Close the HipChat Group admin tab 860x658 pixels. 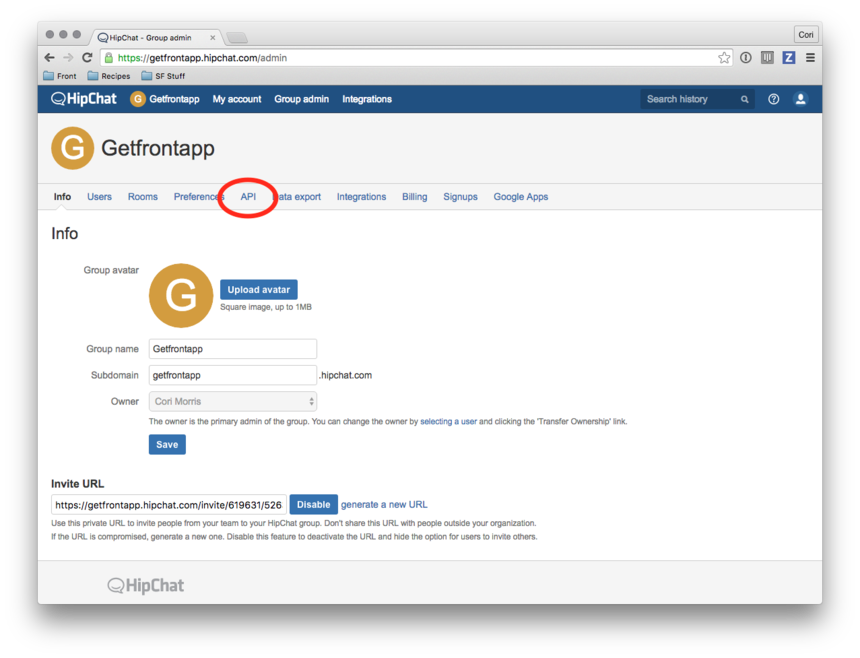pos(212,38)
